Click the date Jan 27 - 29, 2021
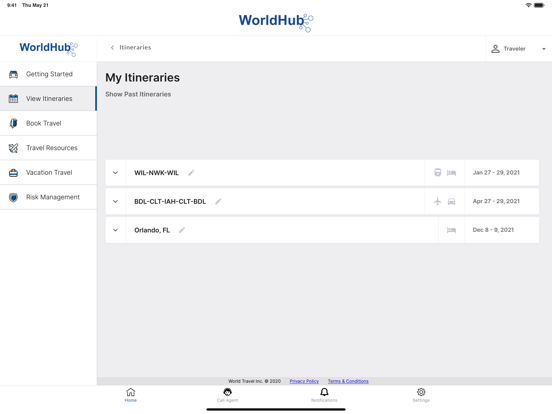The width and height of the screenshot is (552, 414). click(496, 172)
